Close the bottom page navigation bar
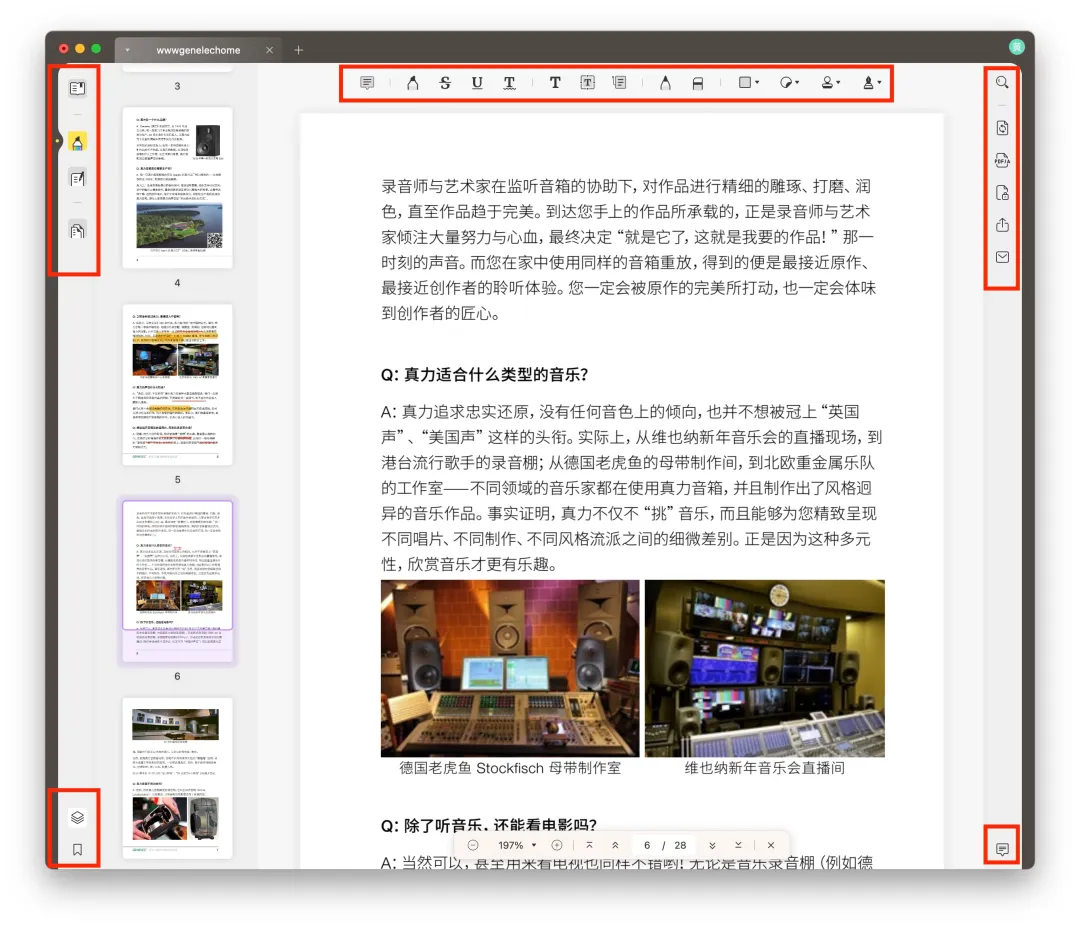 771,845
